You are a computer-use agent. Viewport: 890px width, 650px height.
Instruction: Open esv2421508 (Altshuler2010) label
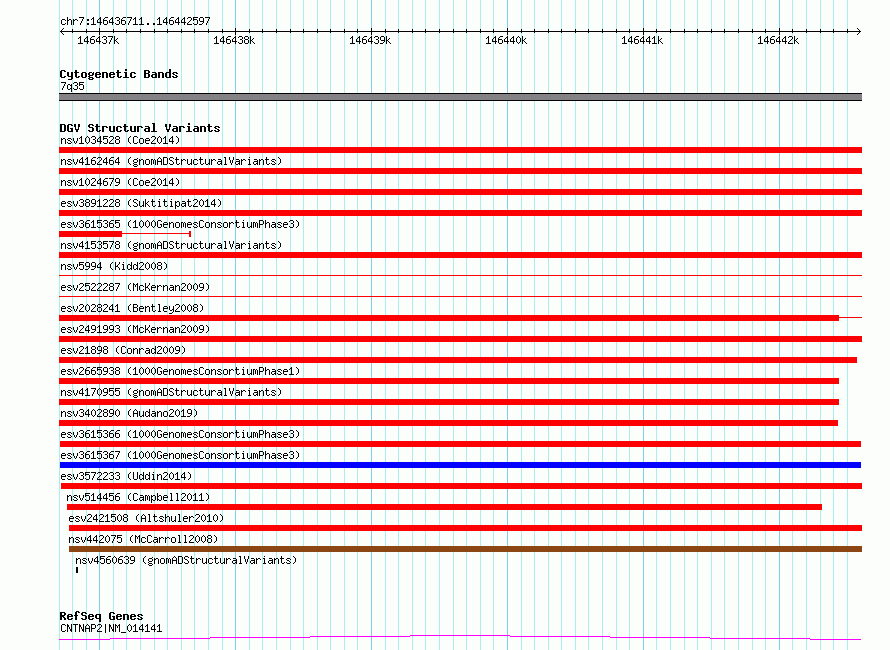pos(146,518)
